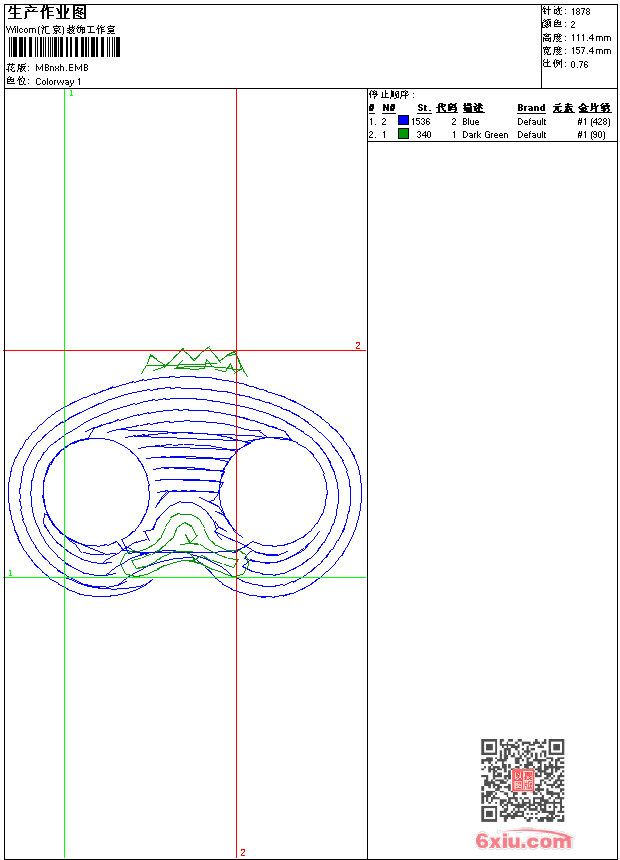Select the Dark Green row in stop sequence
Viewport: 620px width, 860px height.
pyautogui.click(x=484, y=134)
